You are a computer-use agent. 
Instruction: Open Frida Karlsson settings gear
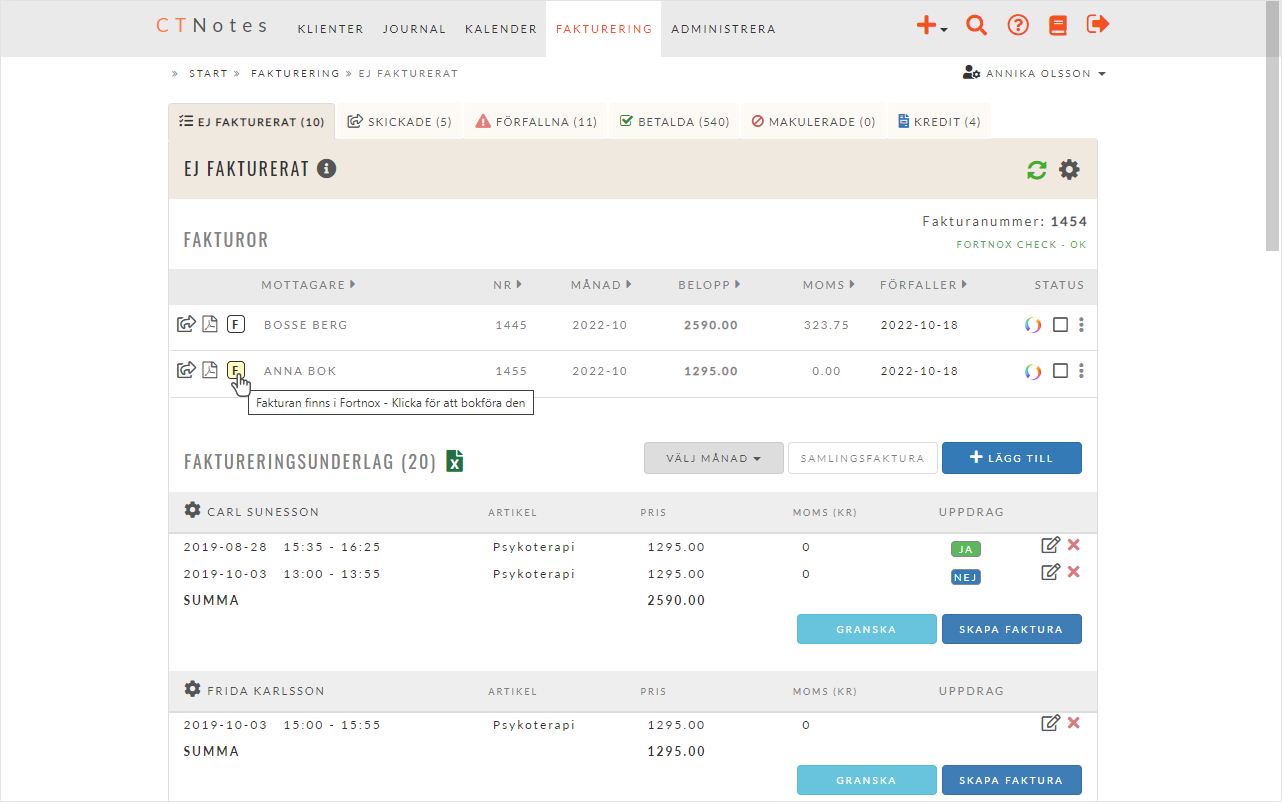pos(193,689)
